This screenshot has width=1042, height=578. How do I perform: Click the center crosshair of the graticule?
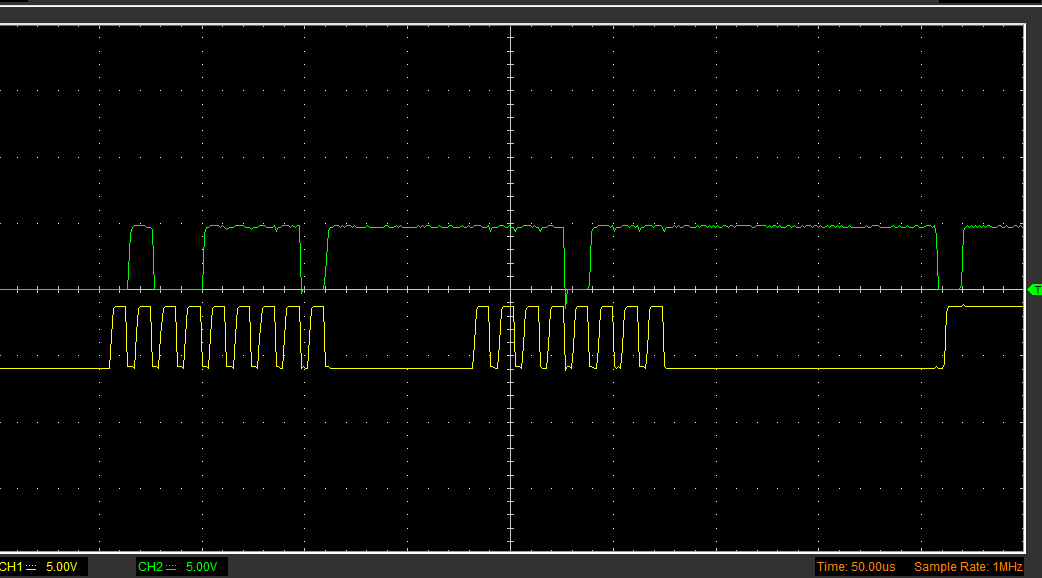pos(511,290)
